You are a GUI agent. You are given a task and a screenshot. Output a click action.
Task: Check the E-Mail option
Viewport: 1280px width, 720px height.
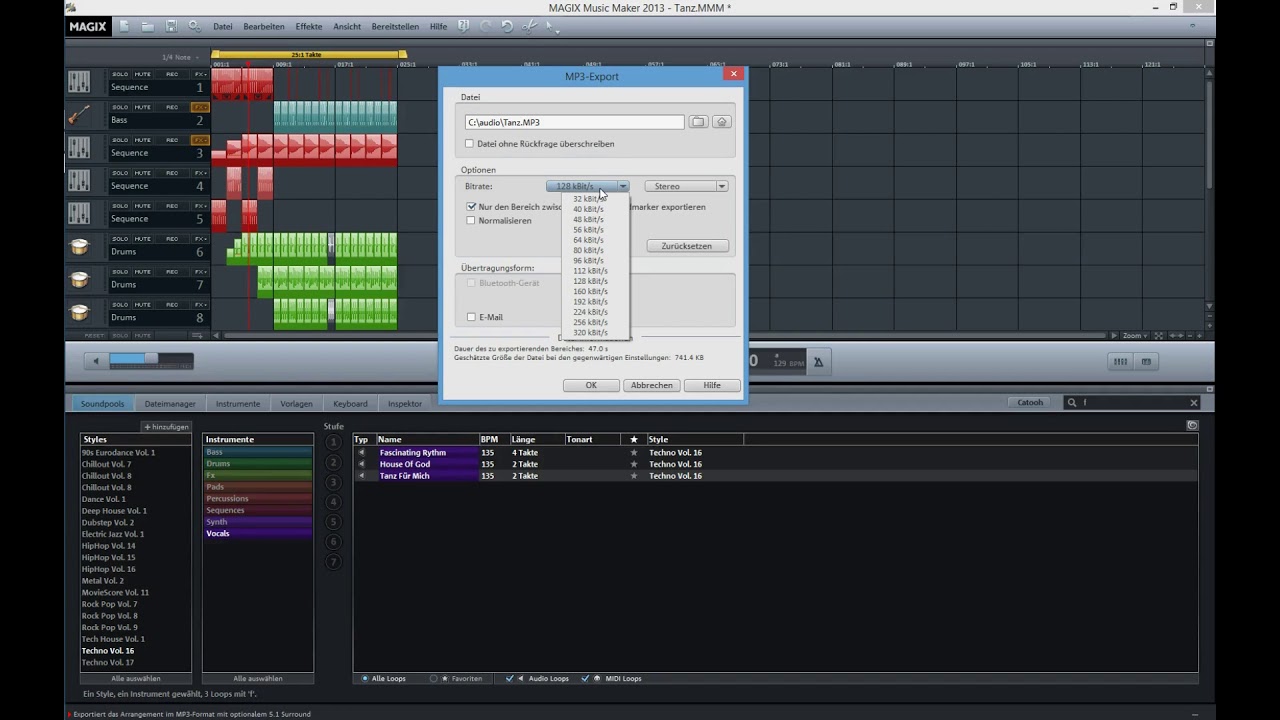[x=471, y=317]
